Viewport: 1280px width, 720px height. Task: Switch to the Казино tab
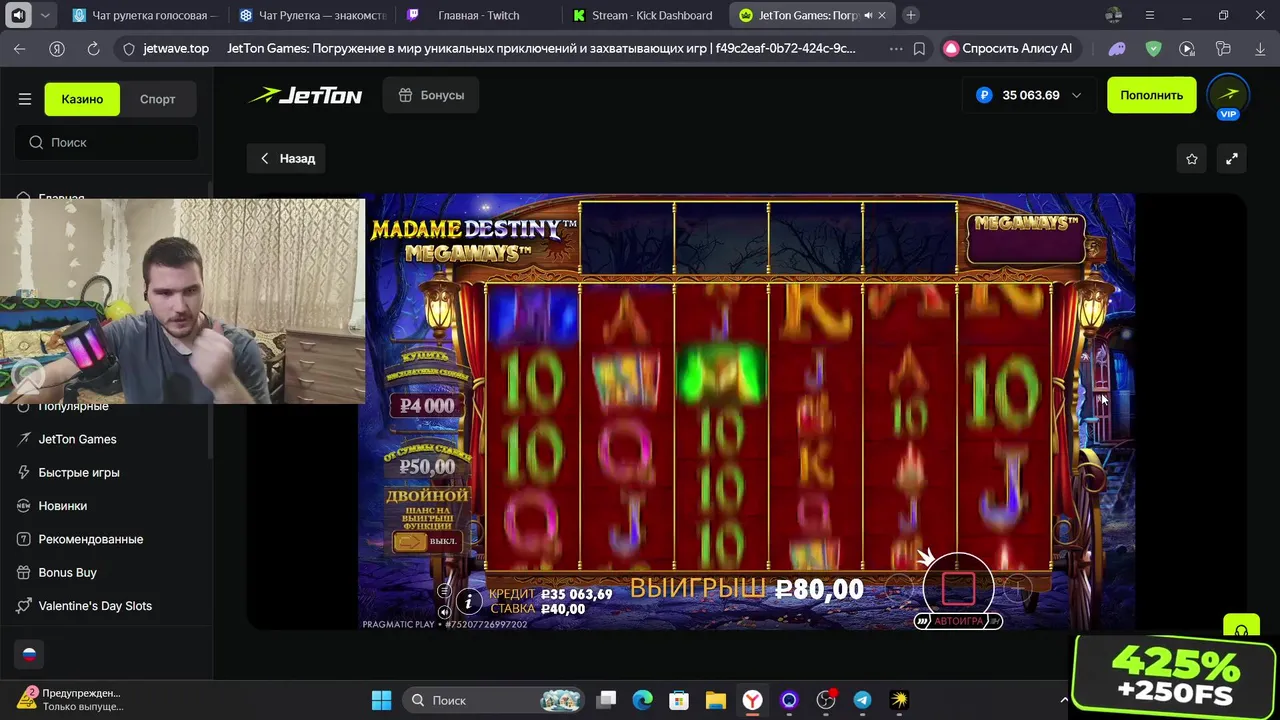tap(82, 99)
